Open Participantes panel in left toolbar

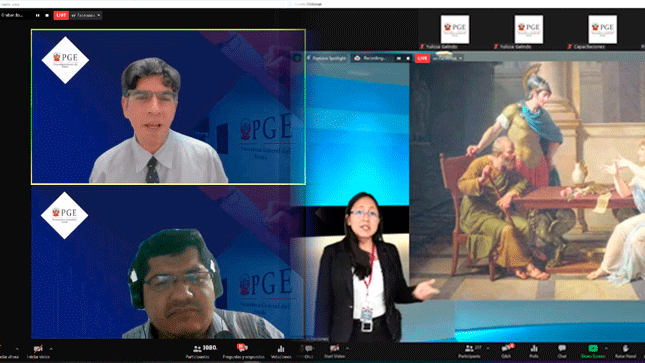[198, 351]
